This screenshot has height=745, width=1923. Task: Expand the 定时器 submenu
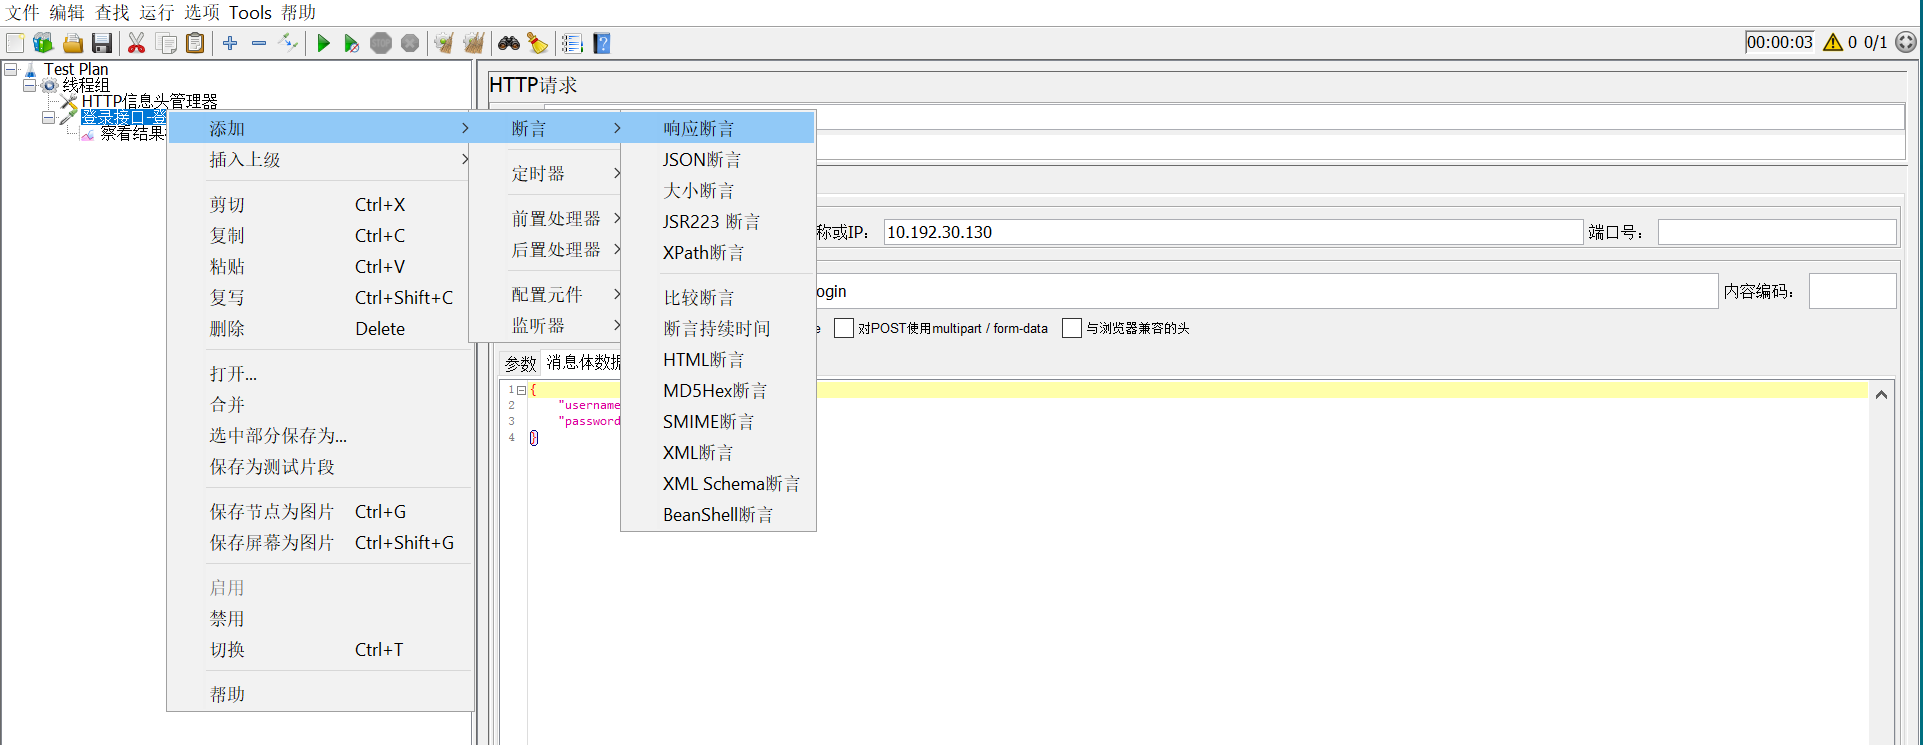[x=546, y=173]
